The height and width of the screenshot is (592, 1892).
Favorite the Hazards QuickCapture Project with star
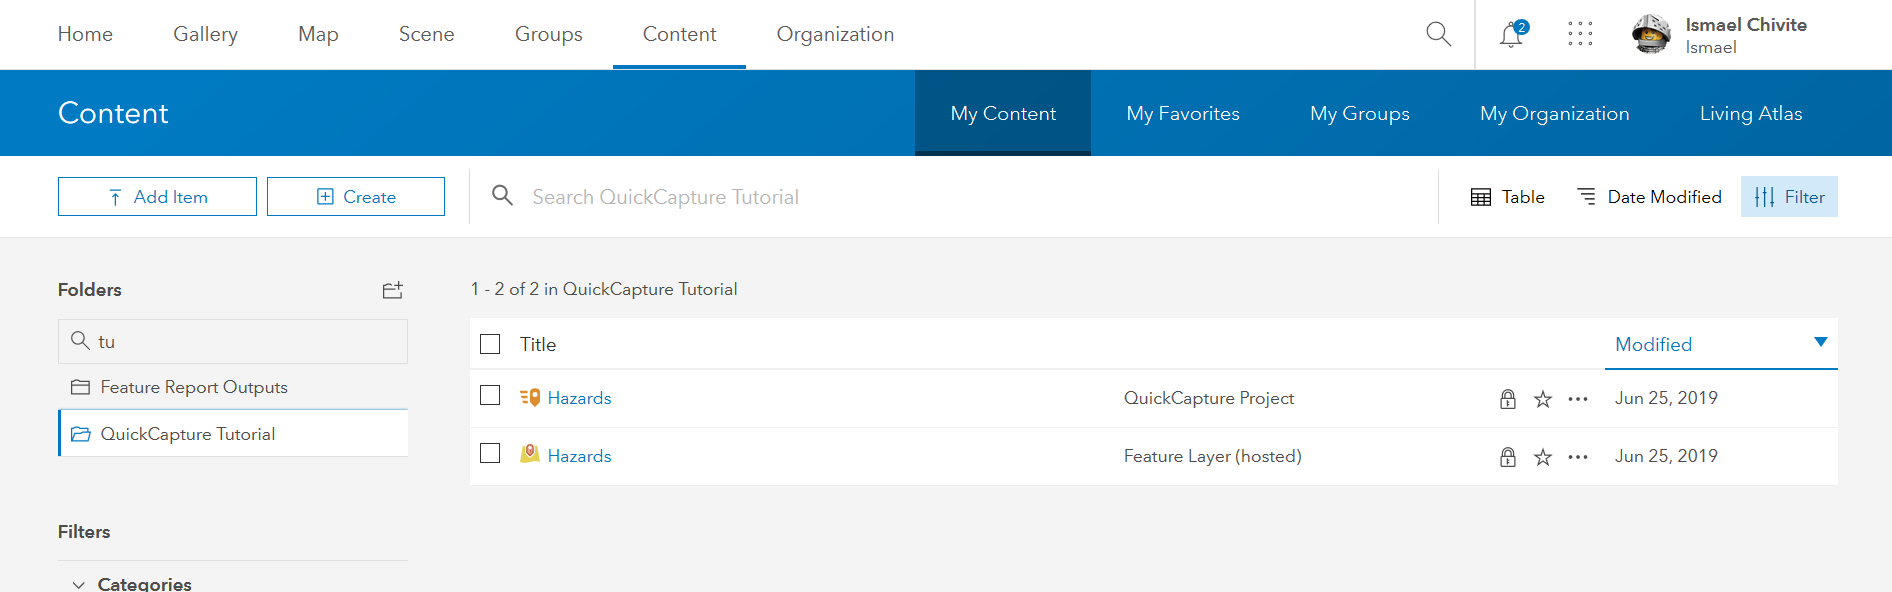pyautogui.click(x=1543, y=399)
